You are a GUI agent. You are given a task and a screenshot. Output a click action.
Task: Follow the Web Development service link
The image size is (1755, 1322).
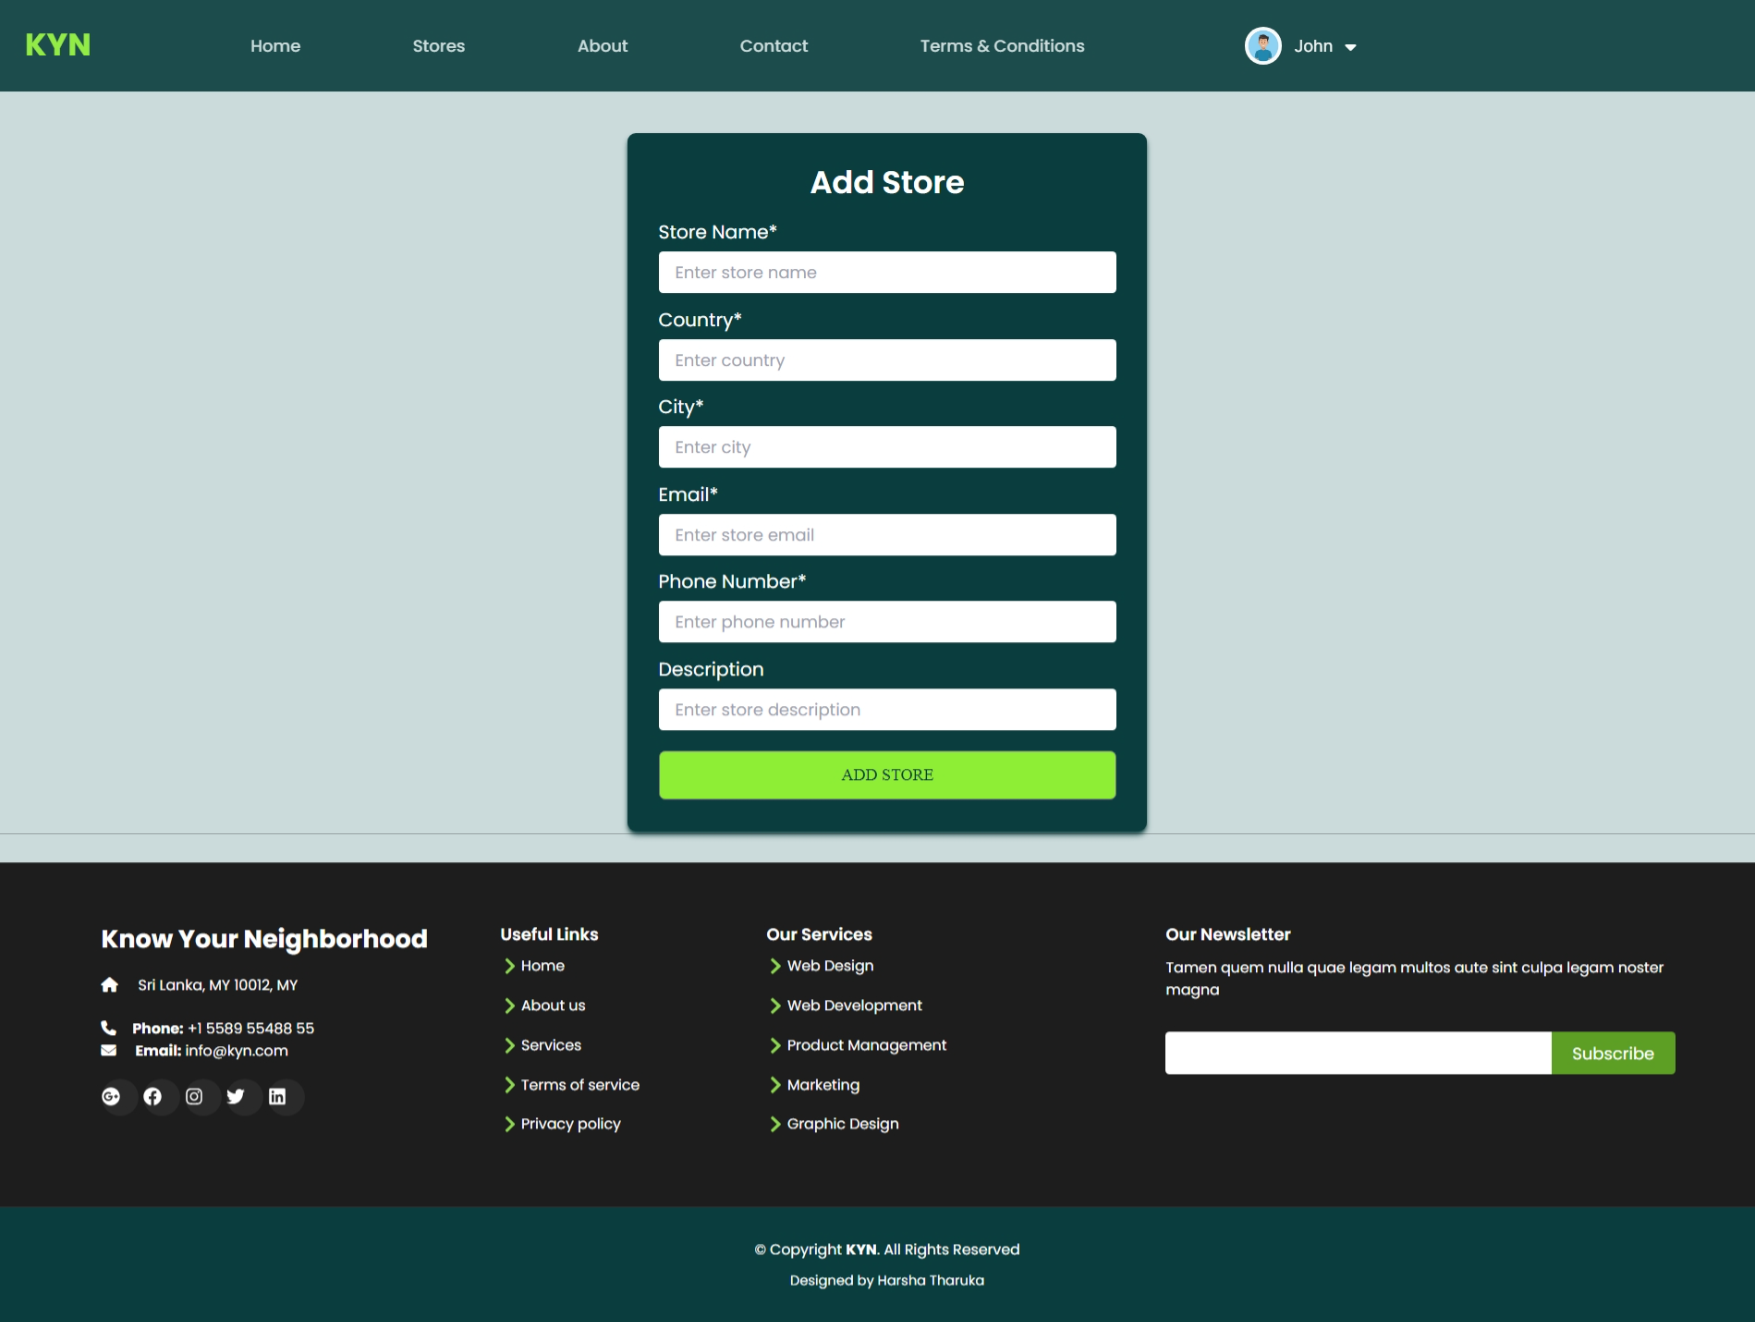(854, 1005)
